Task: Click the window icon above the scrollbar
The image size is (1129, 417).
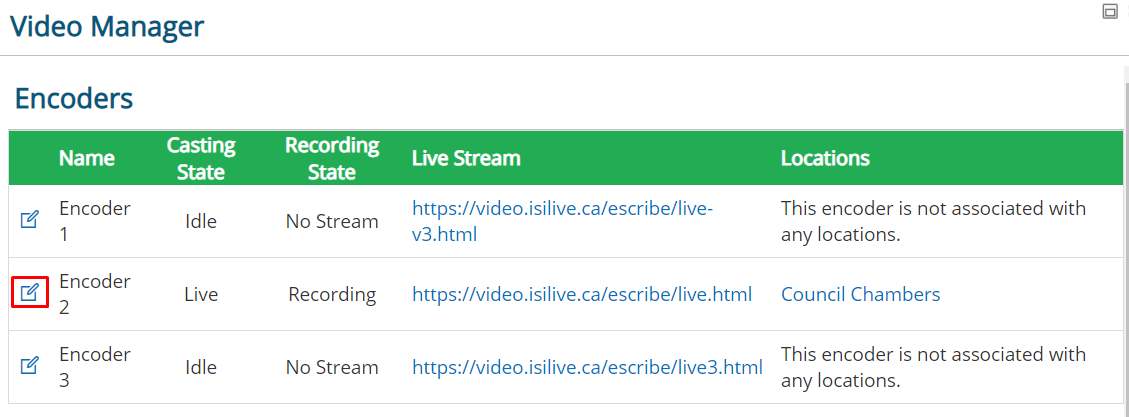Action: (x=1110, y=12)
